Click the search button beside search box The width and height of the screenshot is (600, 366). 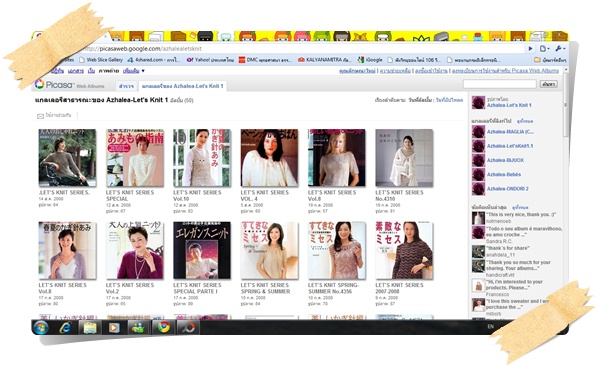pyautogui.click(x=548, y=84)
